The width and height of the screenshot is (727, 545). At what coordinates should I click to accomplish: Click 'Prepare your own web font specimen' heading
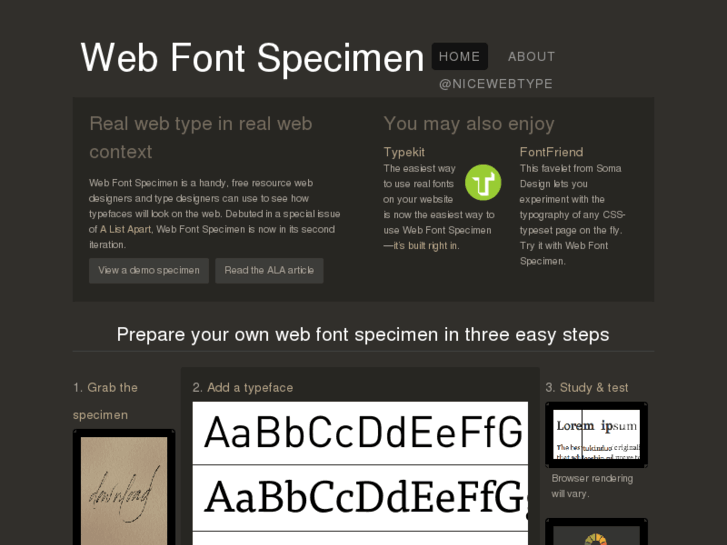pyautogui.click(x=363, y=334)
